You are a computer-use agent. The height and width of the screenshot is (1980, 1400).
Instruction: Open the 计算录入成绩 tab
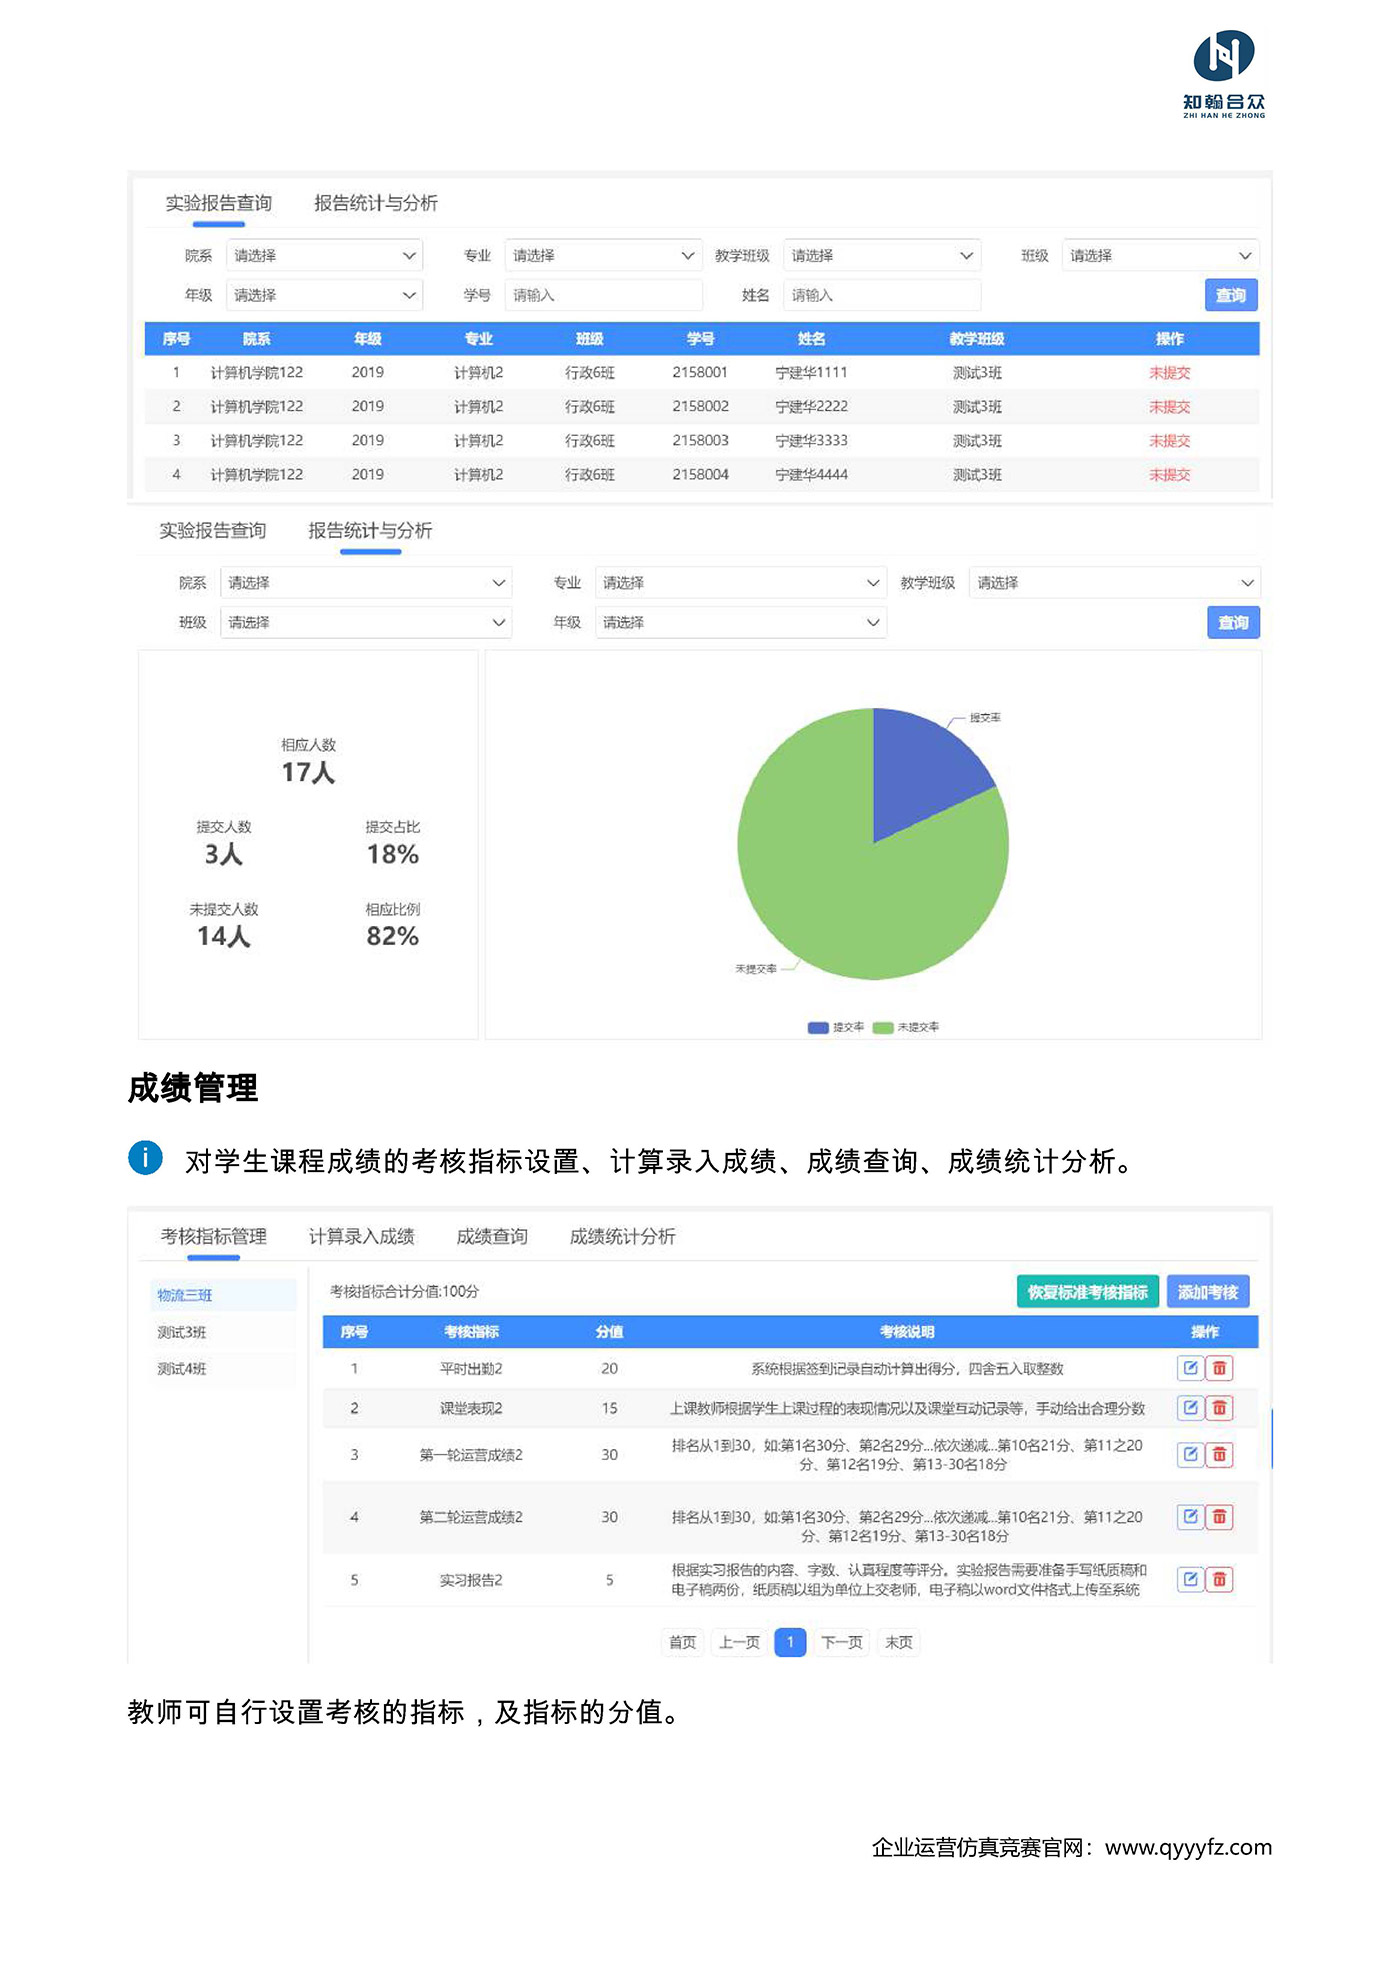[x=361, y=1237]
